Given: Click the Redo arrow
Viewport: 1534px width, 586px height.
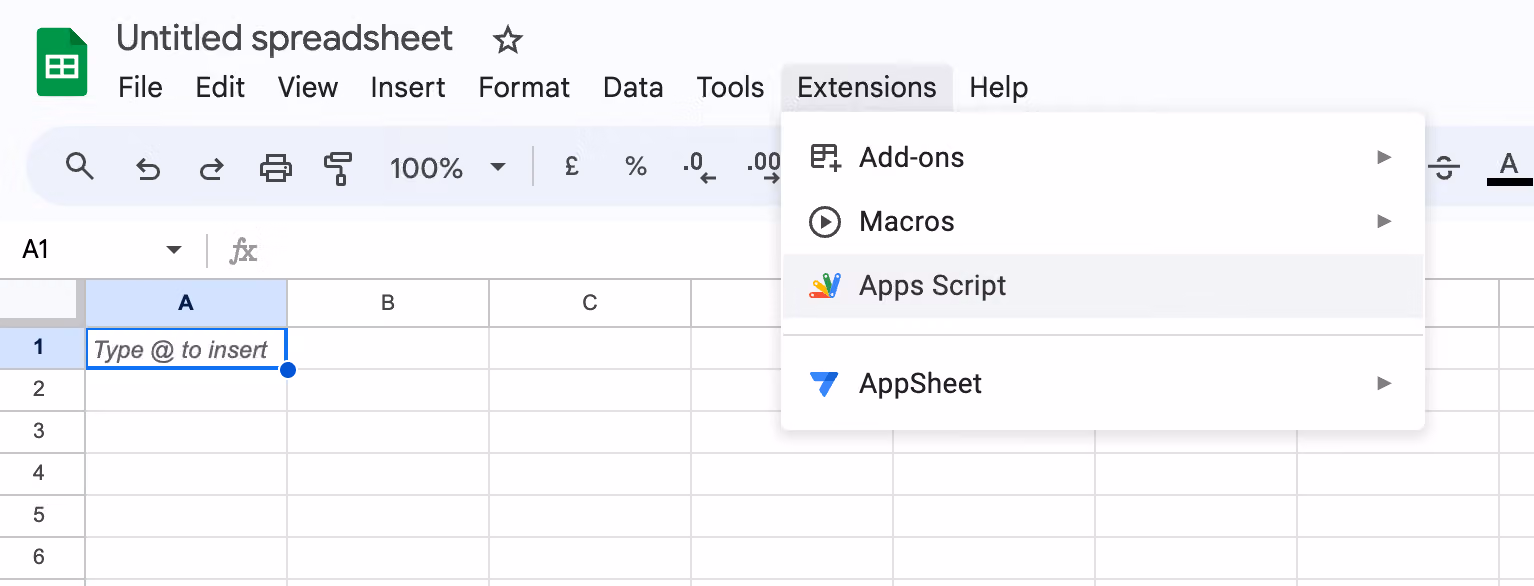Looking at the screenshot, I should [211, 168].
